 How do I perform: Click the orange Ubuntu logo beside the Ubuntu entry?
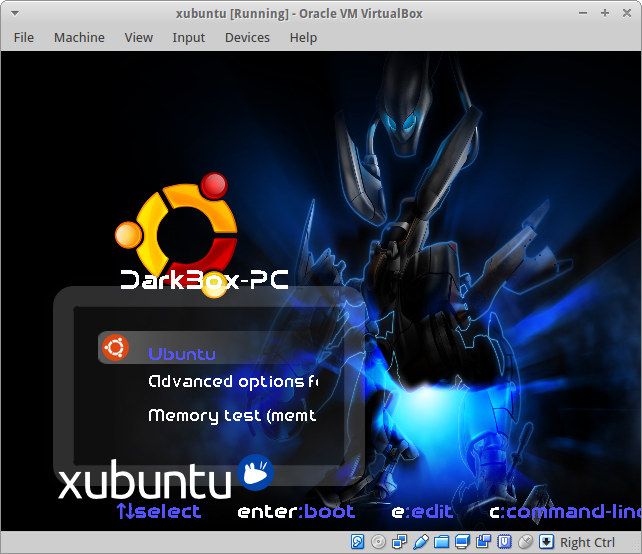(x=115, y=348)
